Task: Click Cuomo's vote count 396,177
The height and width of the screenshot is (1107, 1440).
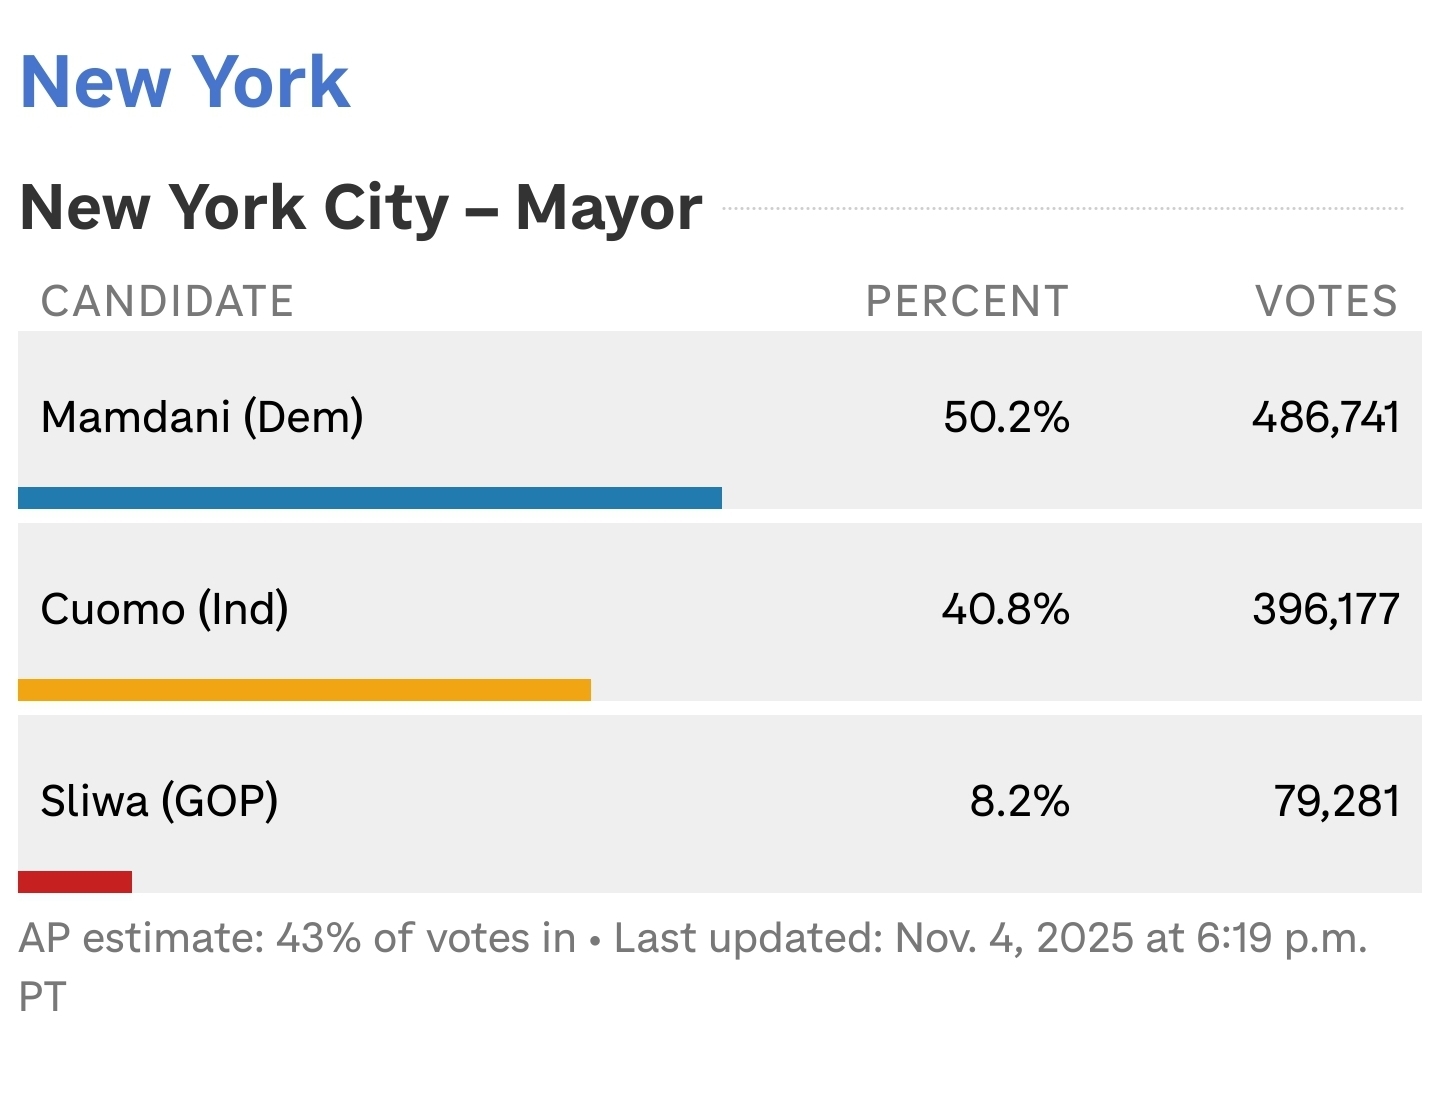Action: click(x=1325, y=609)
